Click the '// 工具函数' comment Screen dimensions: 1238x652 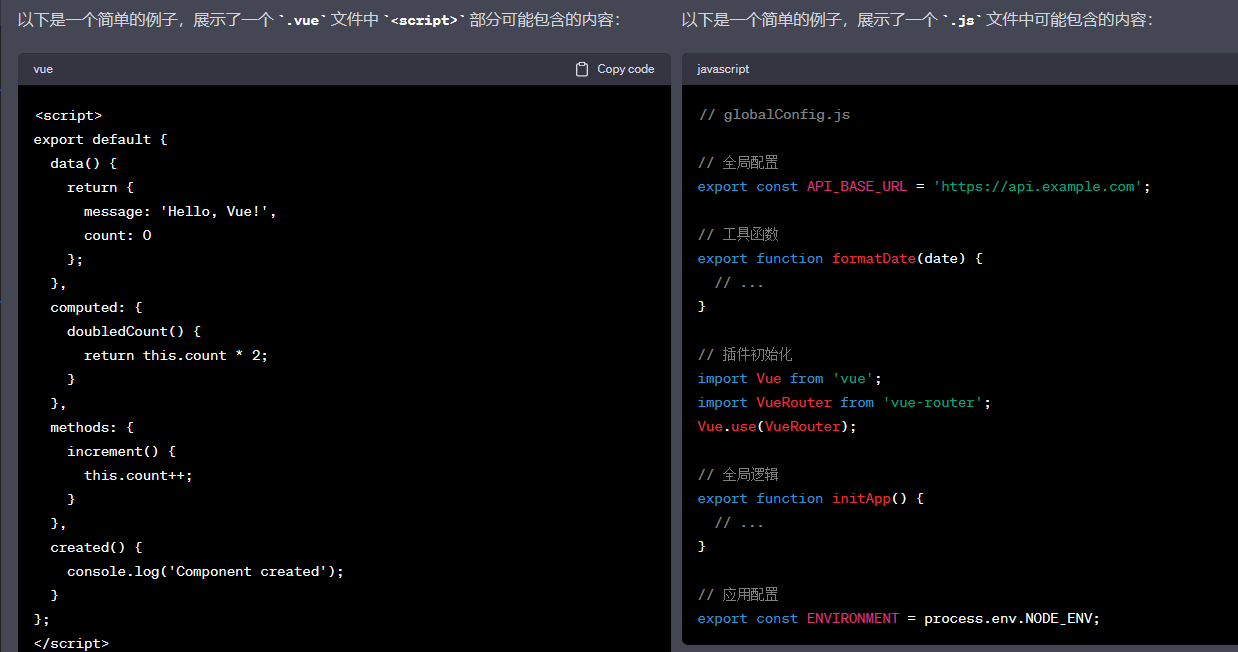tap(738, 234)
